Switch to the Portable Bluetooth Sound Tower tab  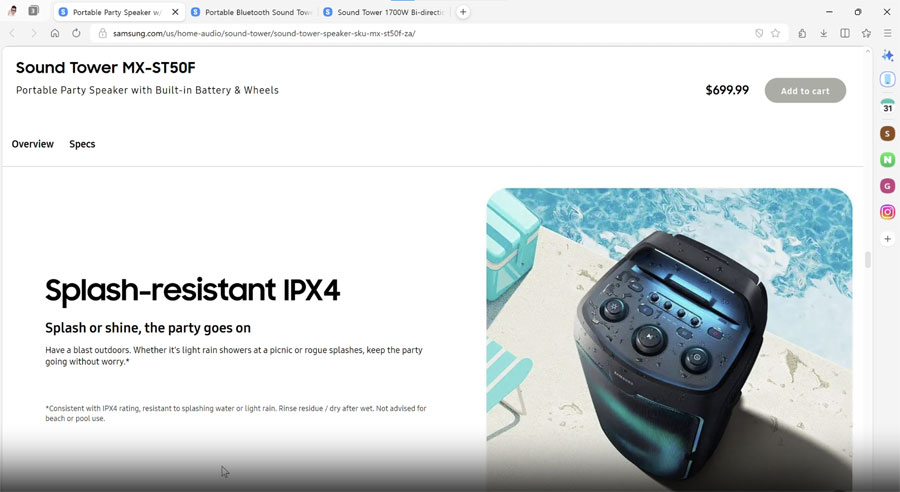click(x=252, y=11)
